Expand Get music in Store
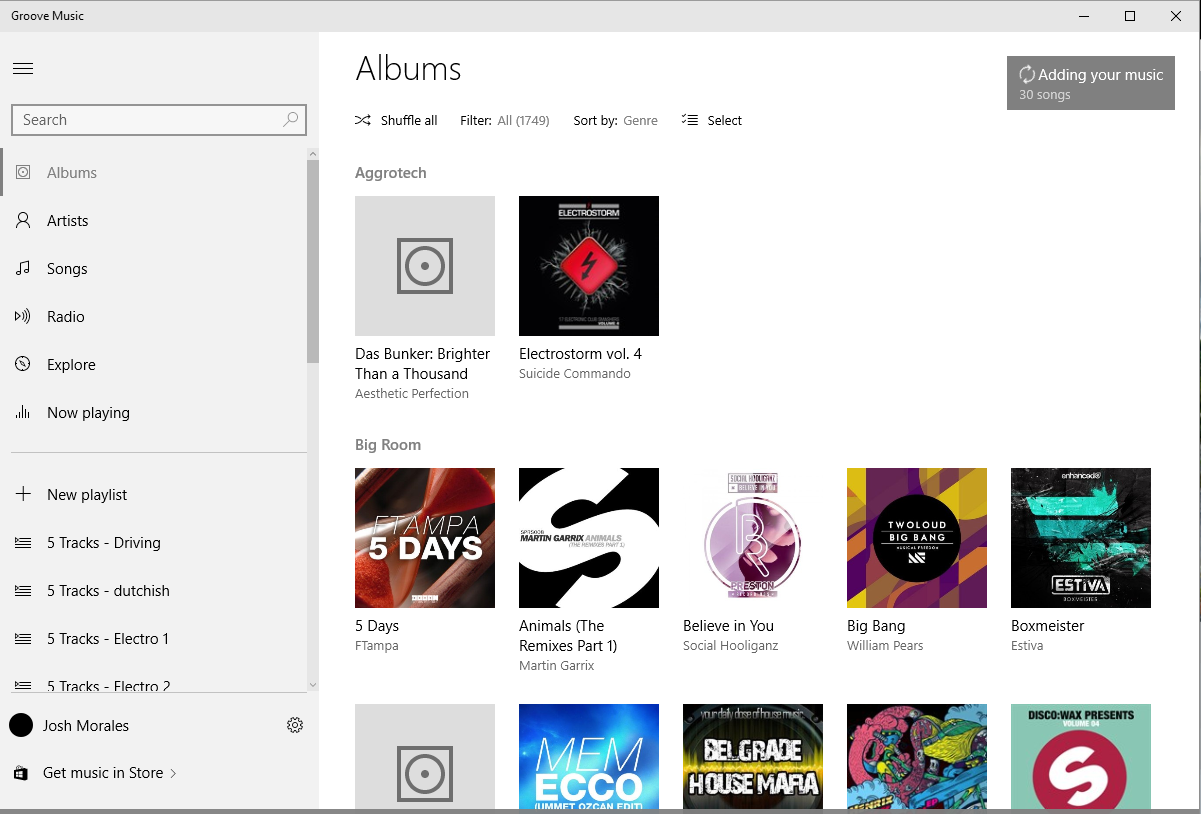Screen dimensions: 1201x814 pyautogui.click(x=103, y=772)
